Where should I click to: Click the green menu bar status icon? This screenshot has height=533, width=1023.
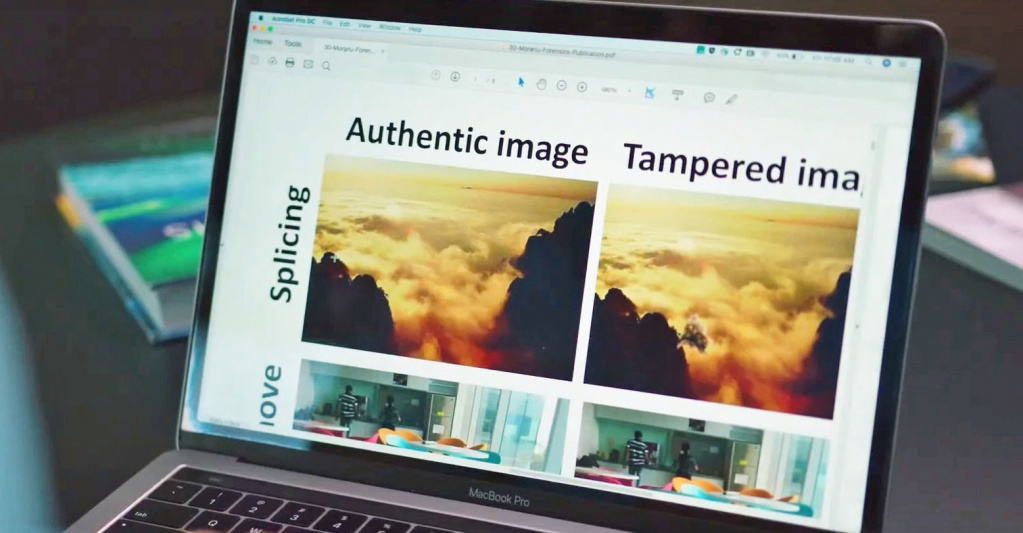pos(700,50)
